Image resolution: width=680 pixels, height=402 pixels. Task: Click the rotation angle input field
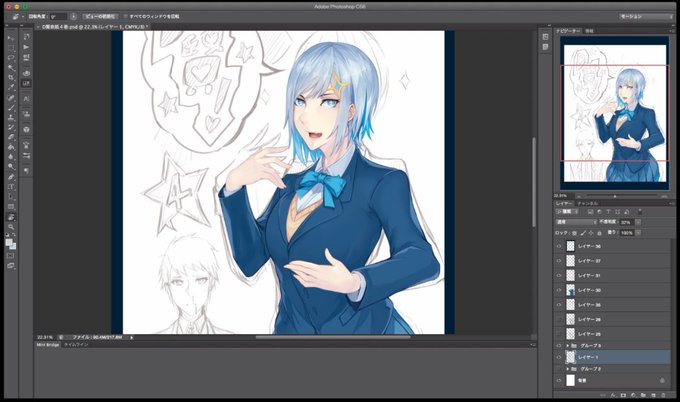click(58, 16)
